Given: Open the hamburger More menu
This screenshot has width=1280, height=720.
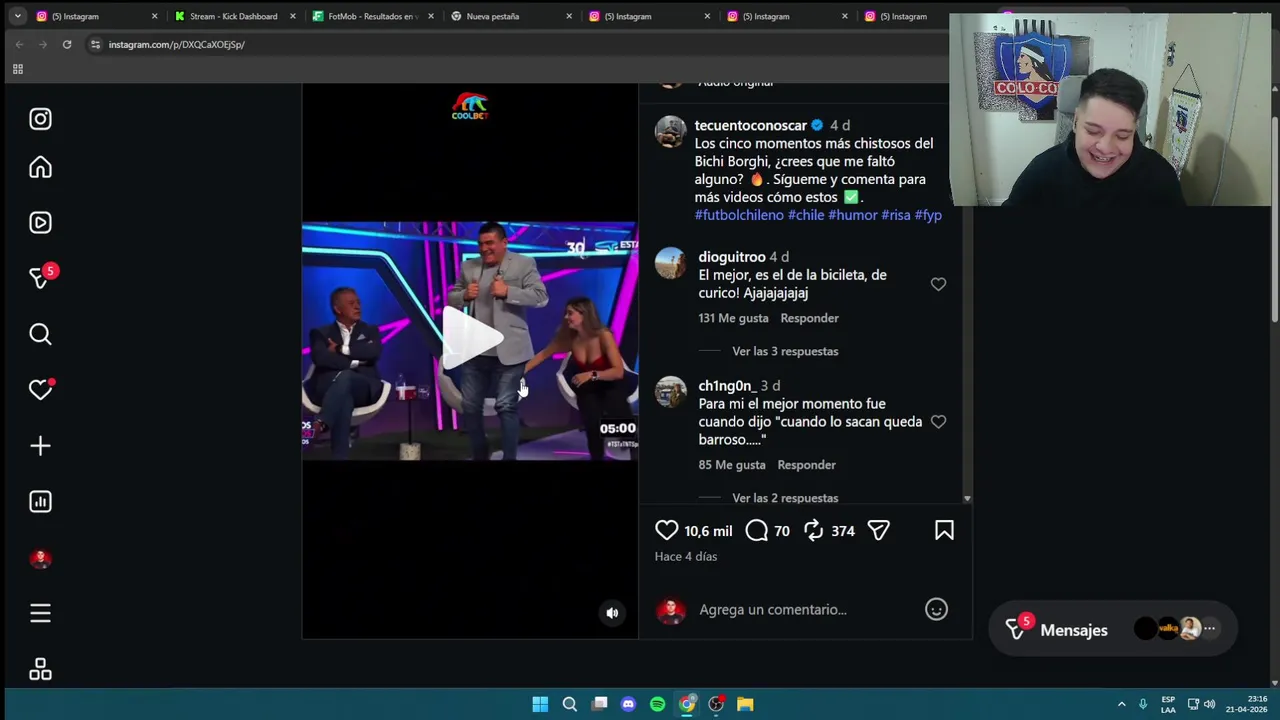Looking at the screenshot, I should tap(40, 613).
